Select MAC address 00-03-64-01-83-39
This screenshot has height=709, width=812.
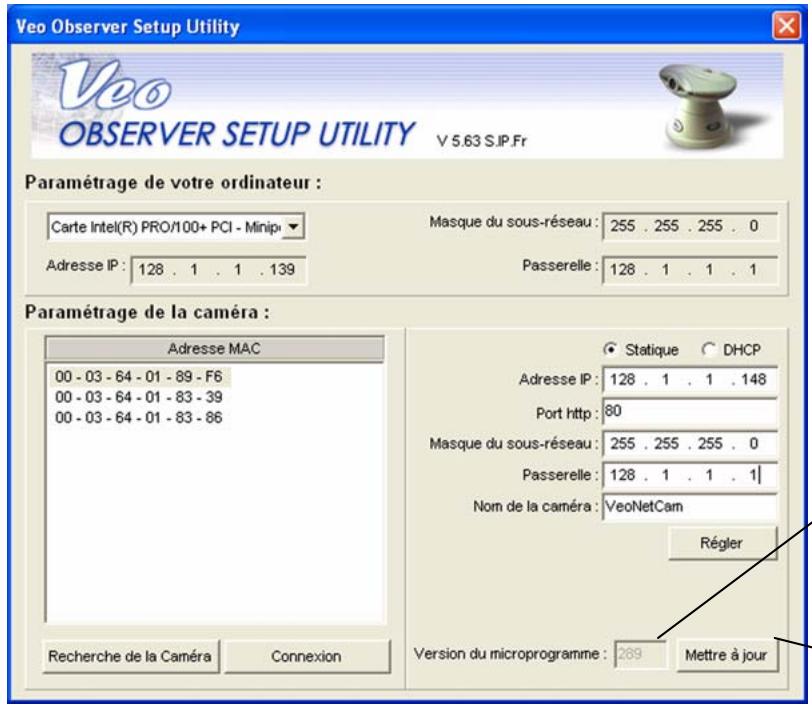139,397
